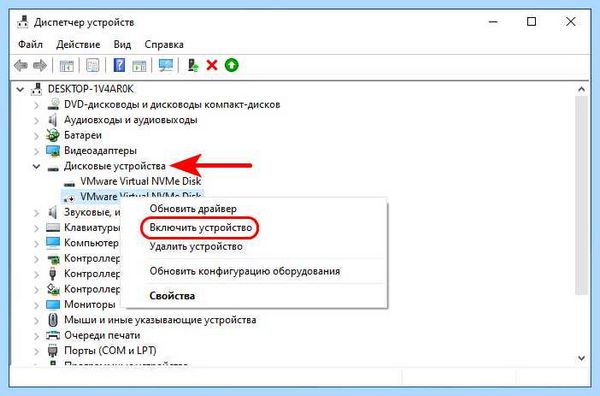The width and height of the screenshot is (600, 396).
Task: Open the Вид menu
Action: coord(122,44)
